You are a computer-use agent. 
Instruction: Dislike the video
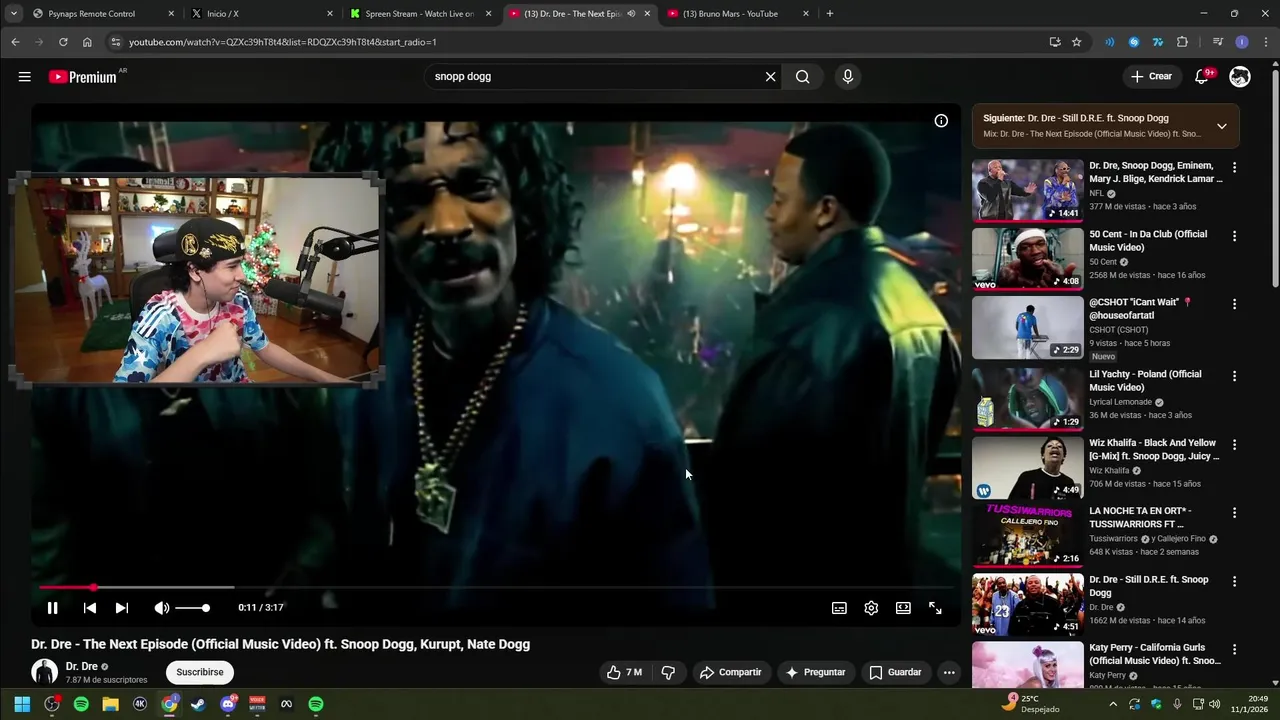(668, 672)
